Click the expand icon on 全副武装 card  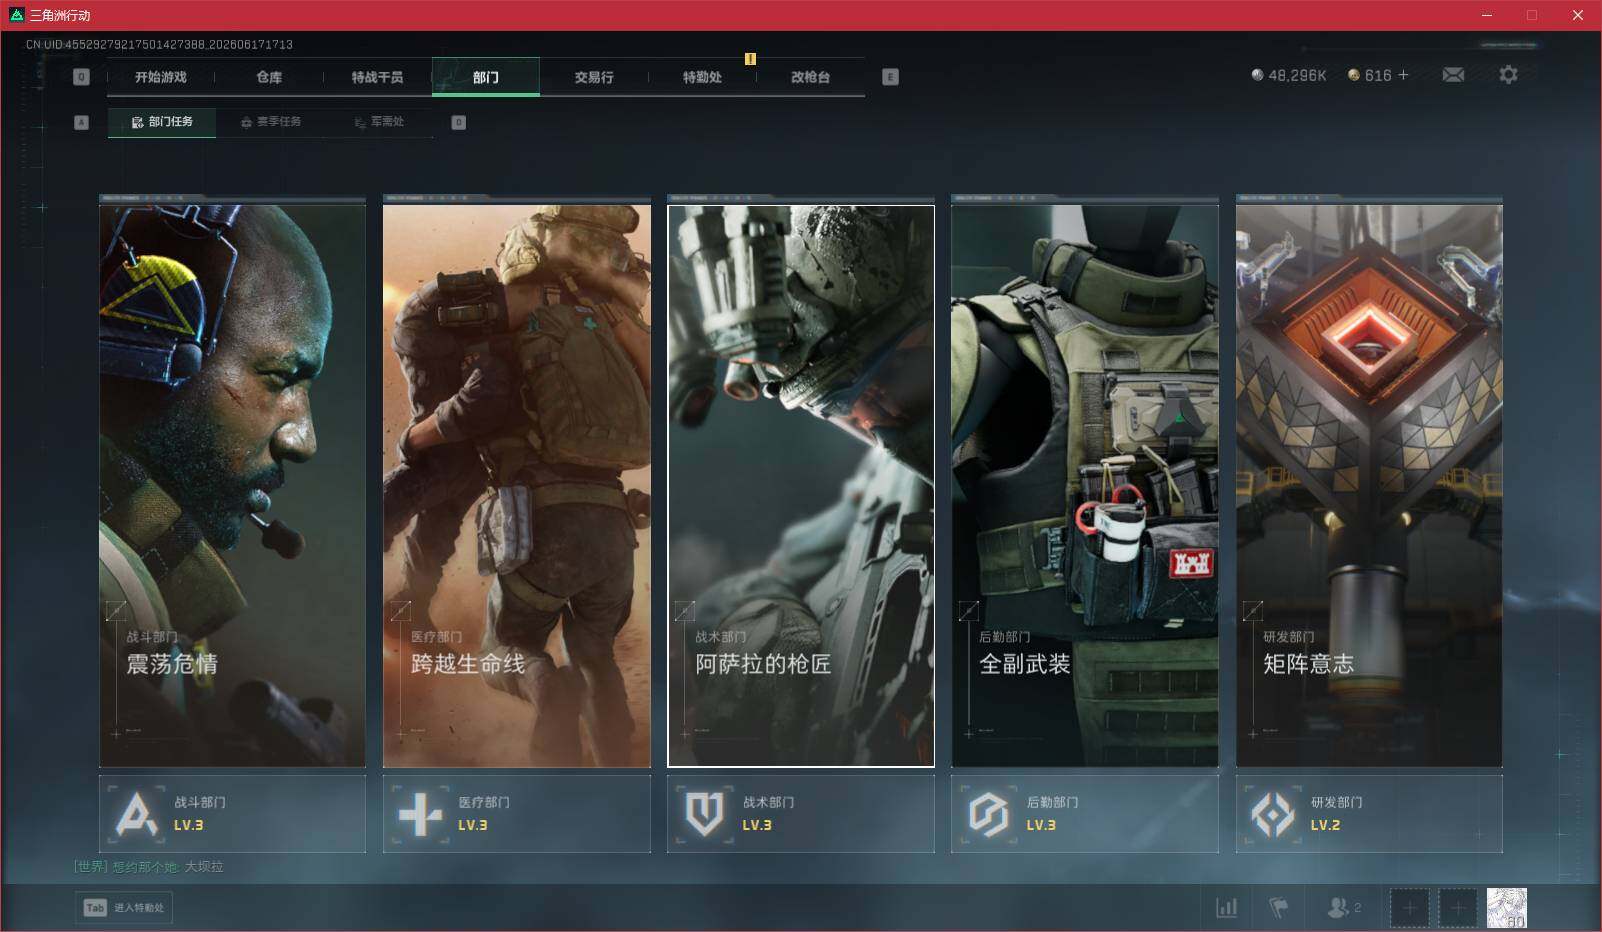[x=968, y=610]
